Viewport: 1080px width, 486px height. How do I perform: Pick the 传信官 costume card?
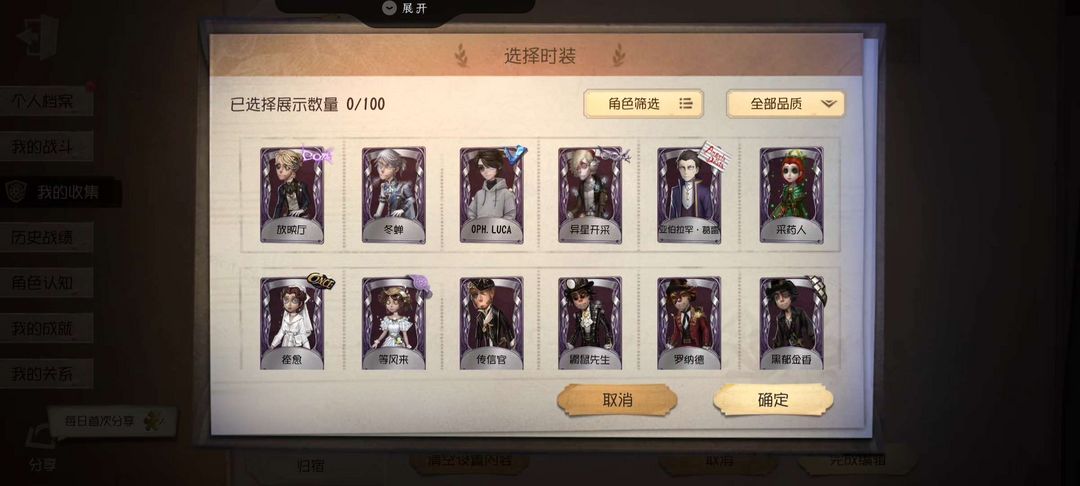coord(491,324)
